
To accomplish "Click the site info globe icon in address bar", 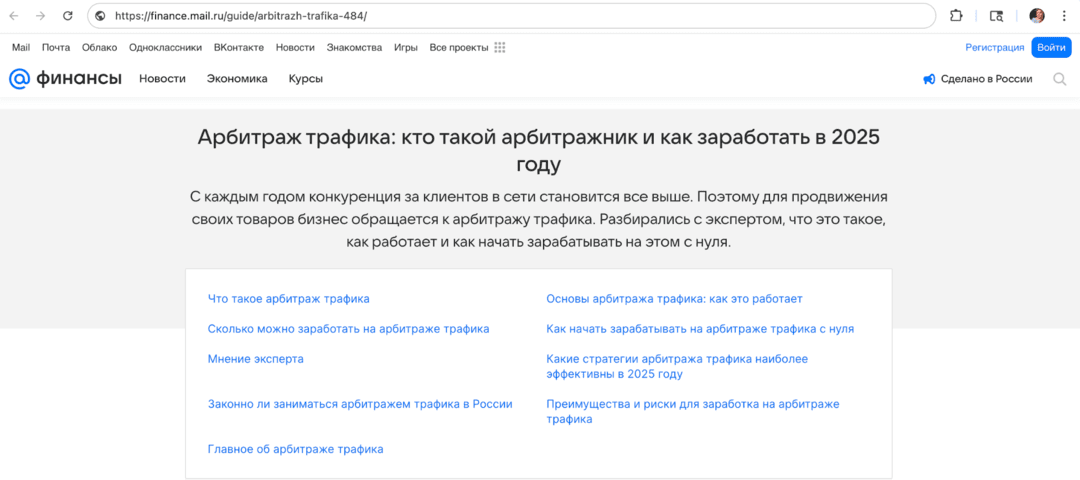I will coord(101,16).
